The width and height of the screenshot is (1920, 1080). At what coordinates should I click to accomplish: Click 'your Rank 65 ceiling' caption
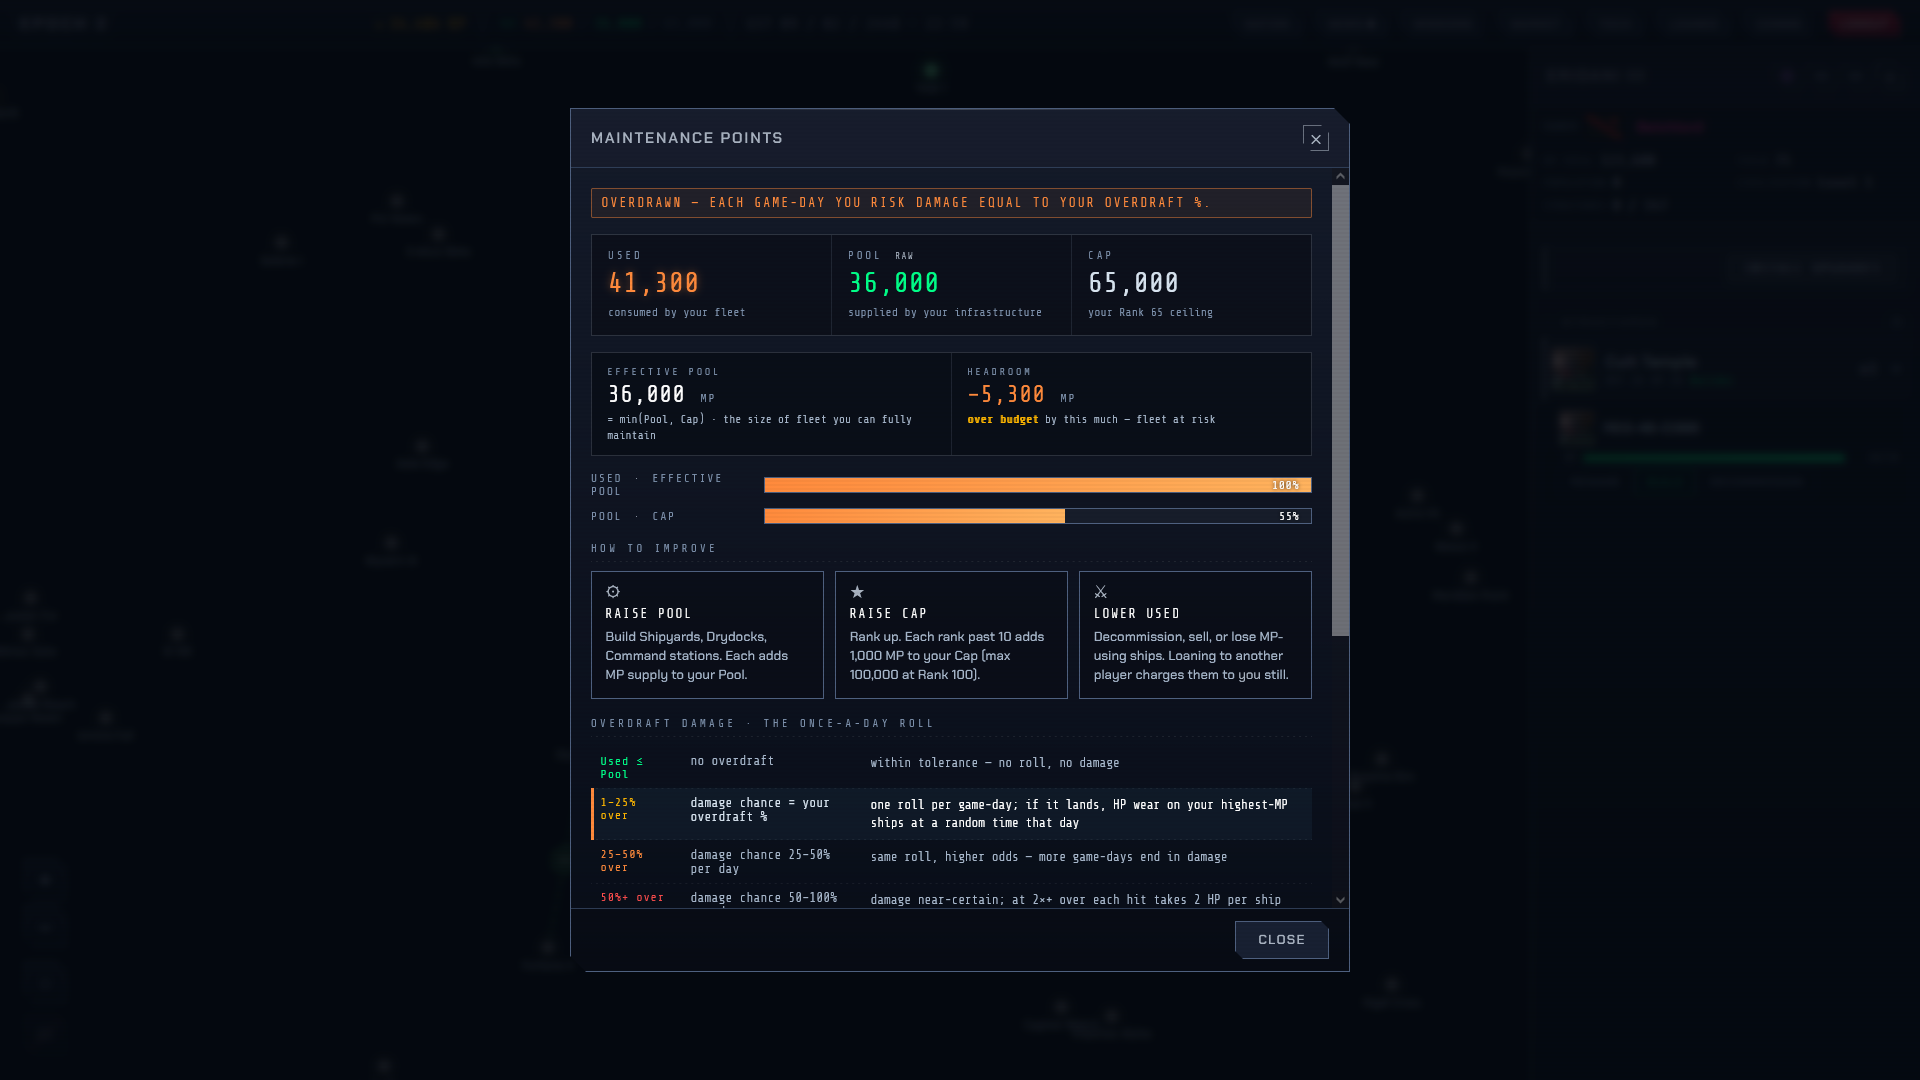click(1150, 313)
